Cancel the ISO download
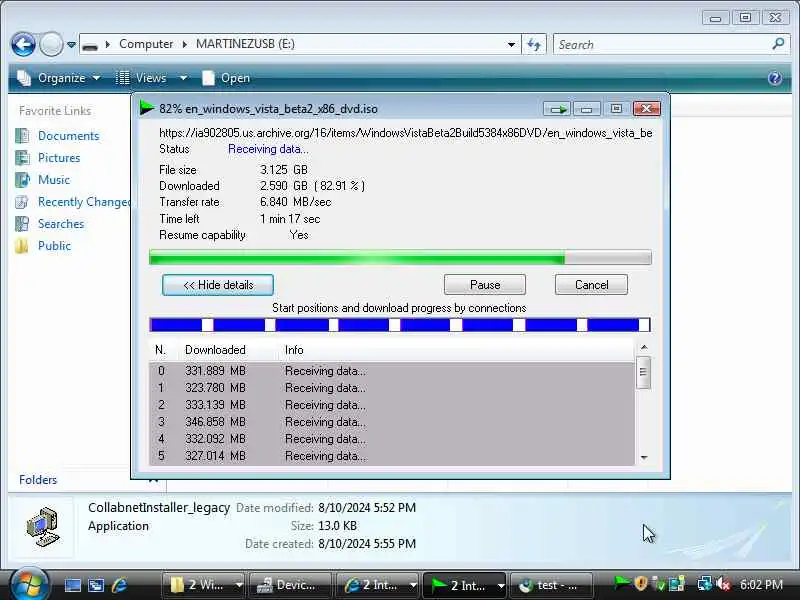This screenshot has width=800, height=600. point(591,285)
